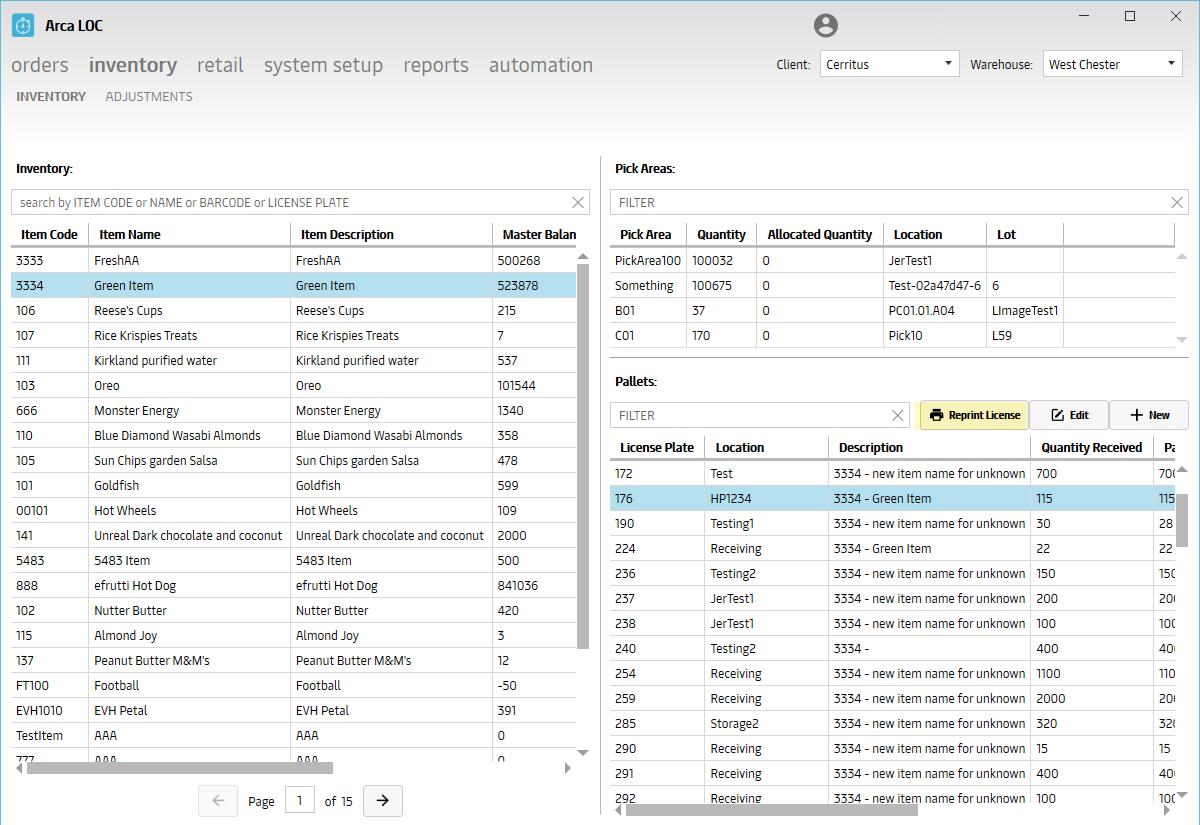Click the page number input box
Image resolution: width=1200 pixels, height=825 pixels.
(x=300, y=801)
